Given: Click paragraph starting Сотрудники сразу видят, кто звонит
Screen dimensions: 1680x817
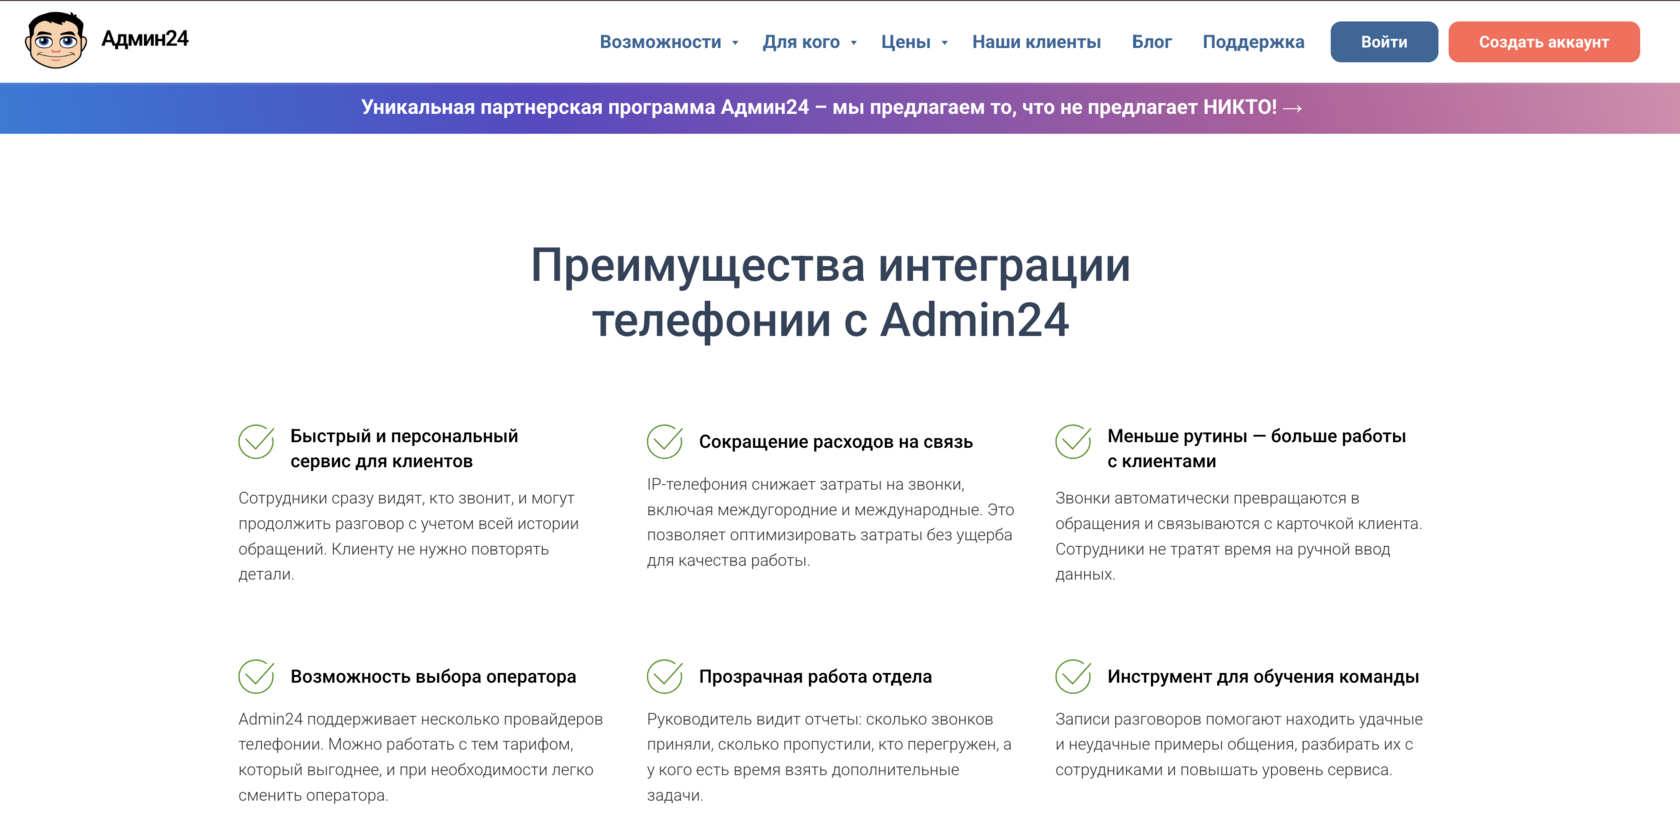Looking at the screenshot, I should tap(408, 536).
